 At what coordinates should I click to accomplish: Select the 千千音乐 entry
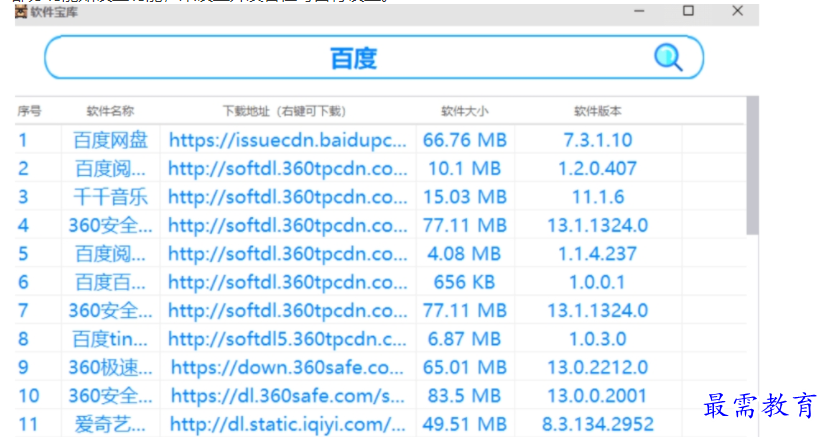pos(110,197)
